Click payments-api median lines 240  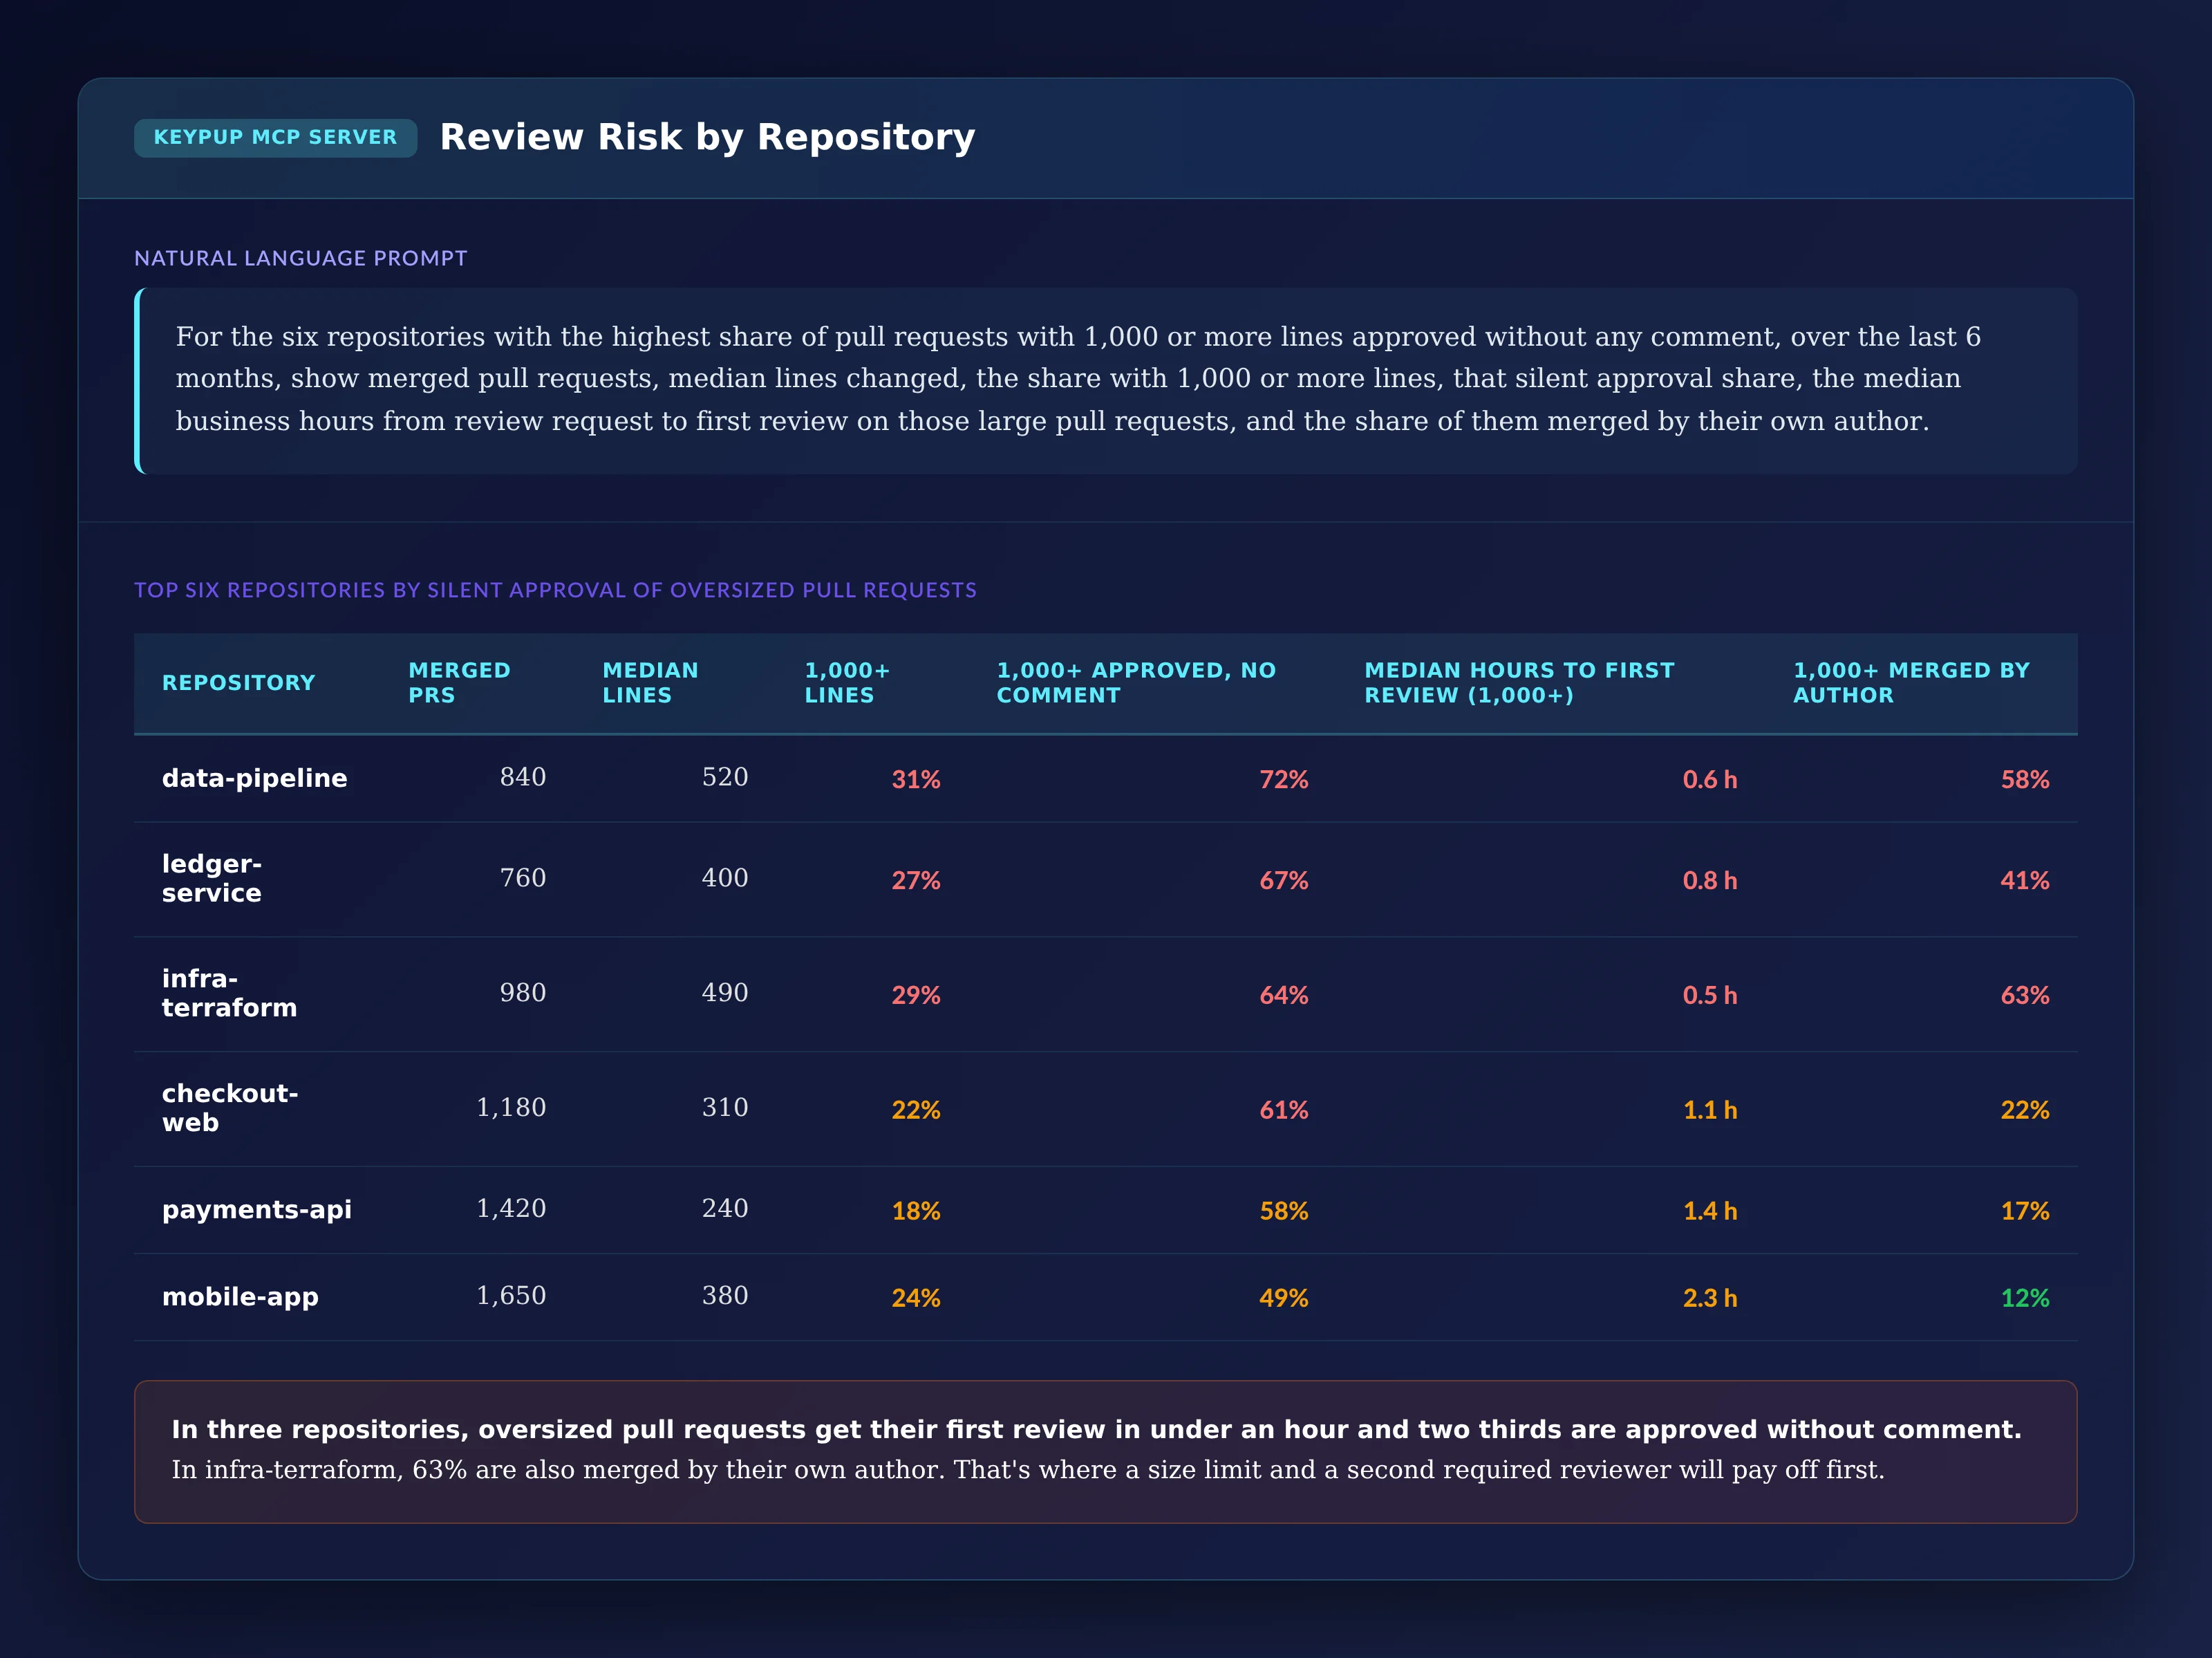[725, 1209]
